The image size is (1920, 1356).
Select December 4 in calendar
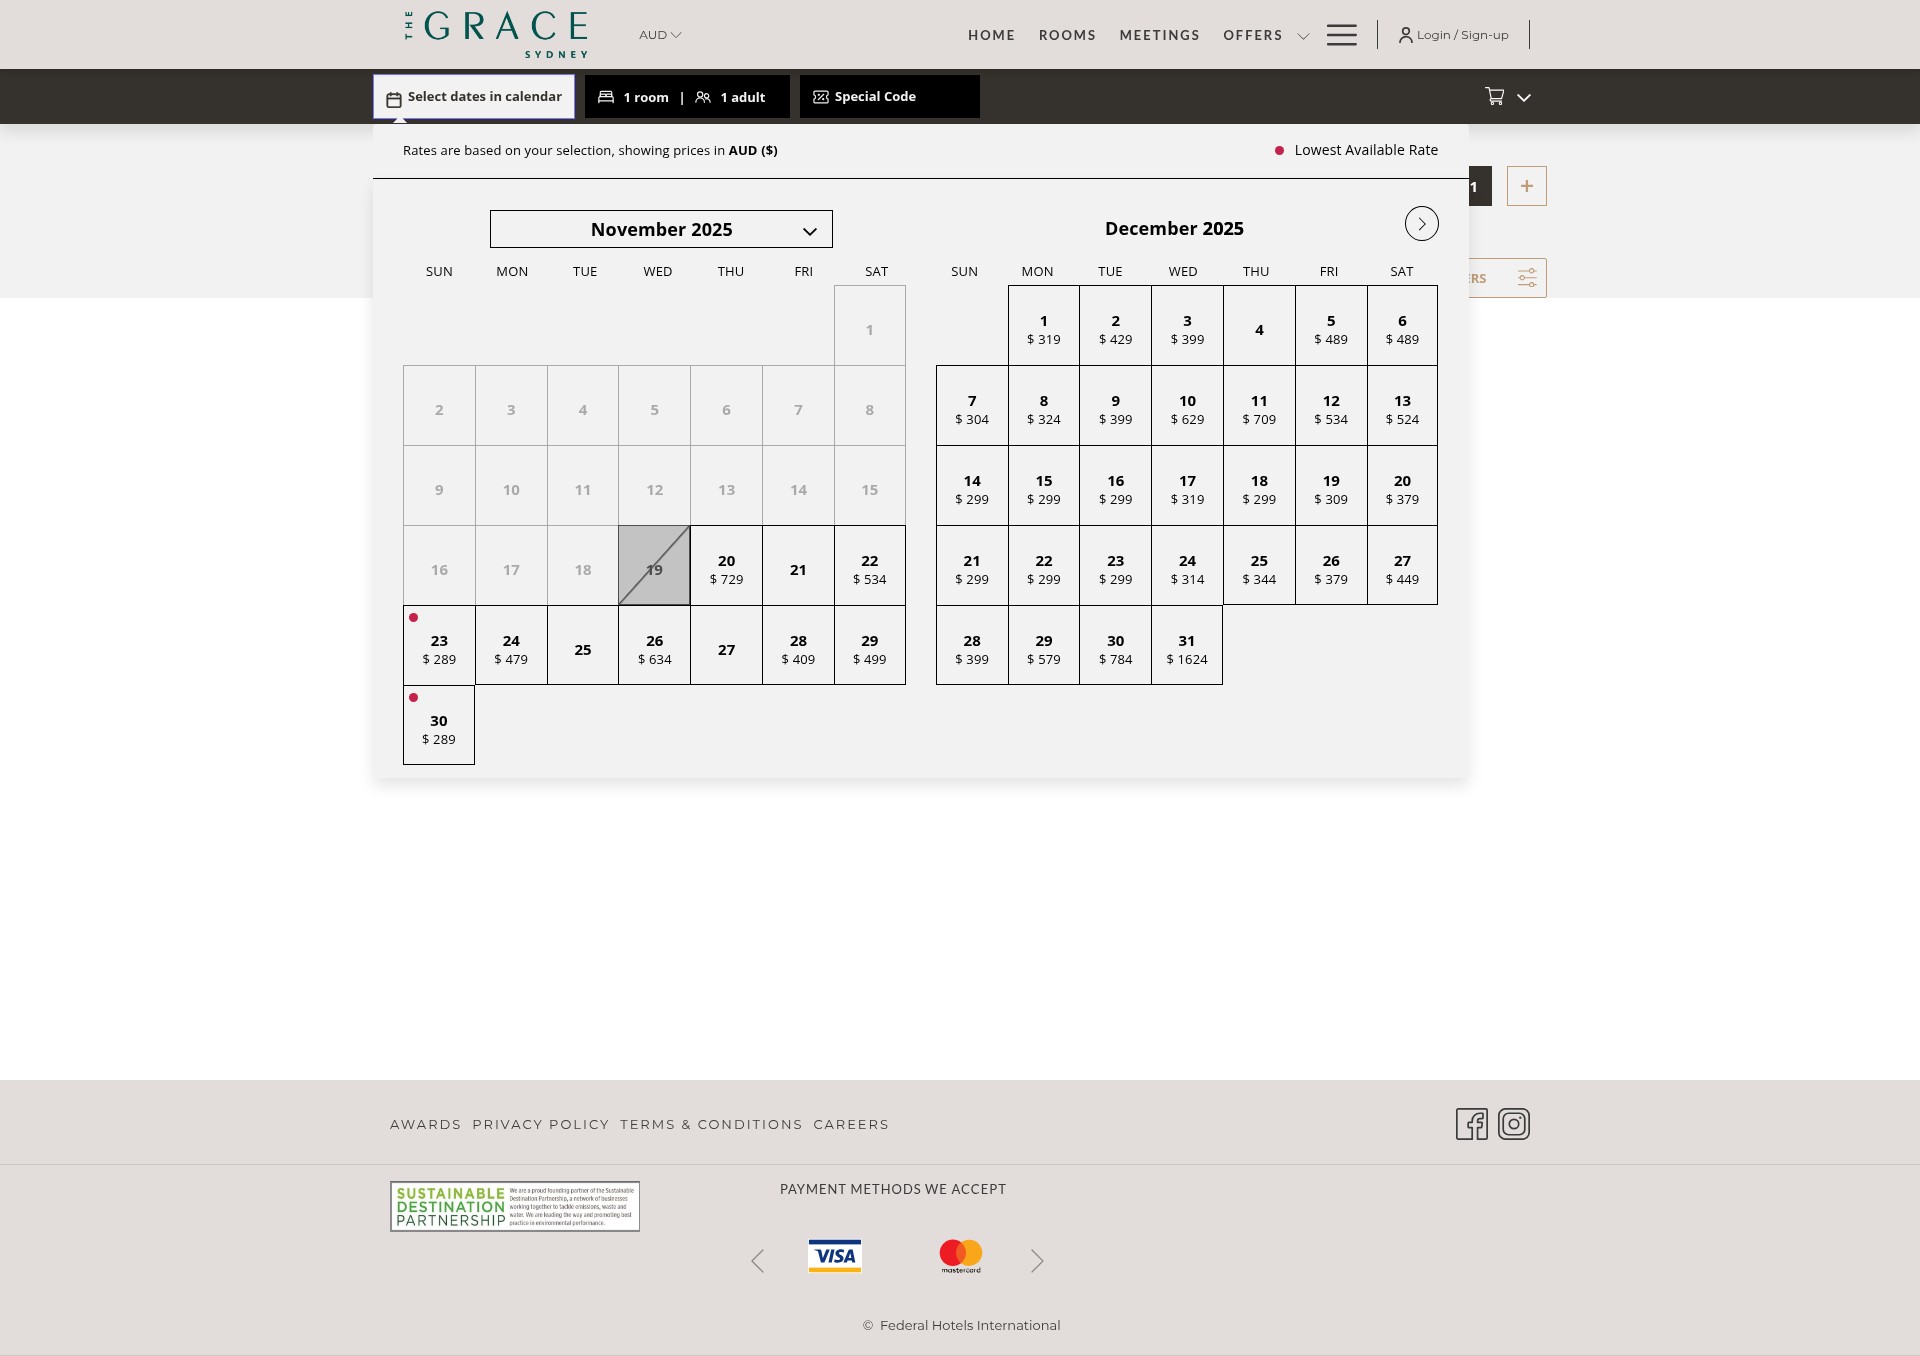[1259, 325]
